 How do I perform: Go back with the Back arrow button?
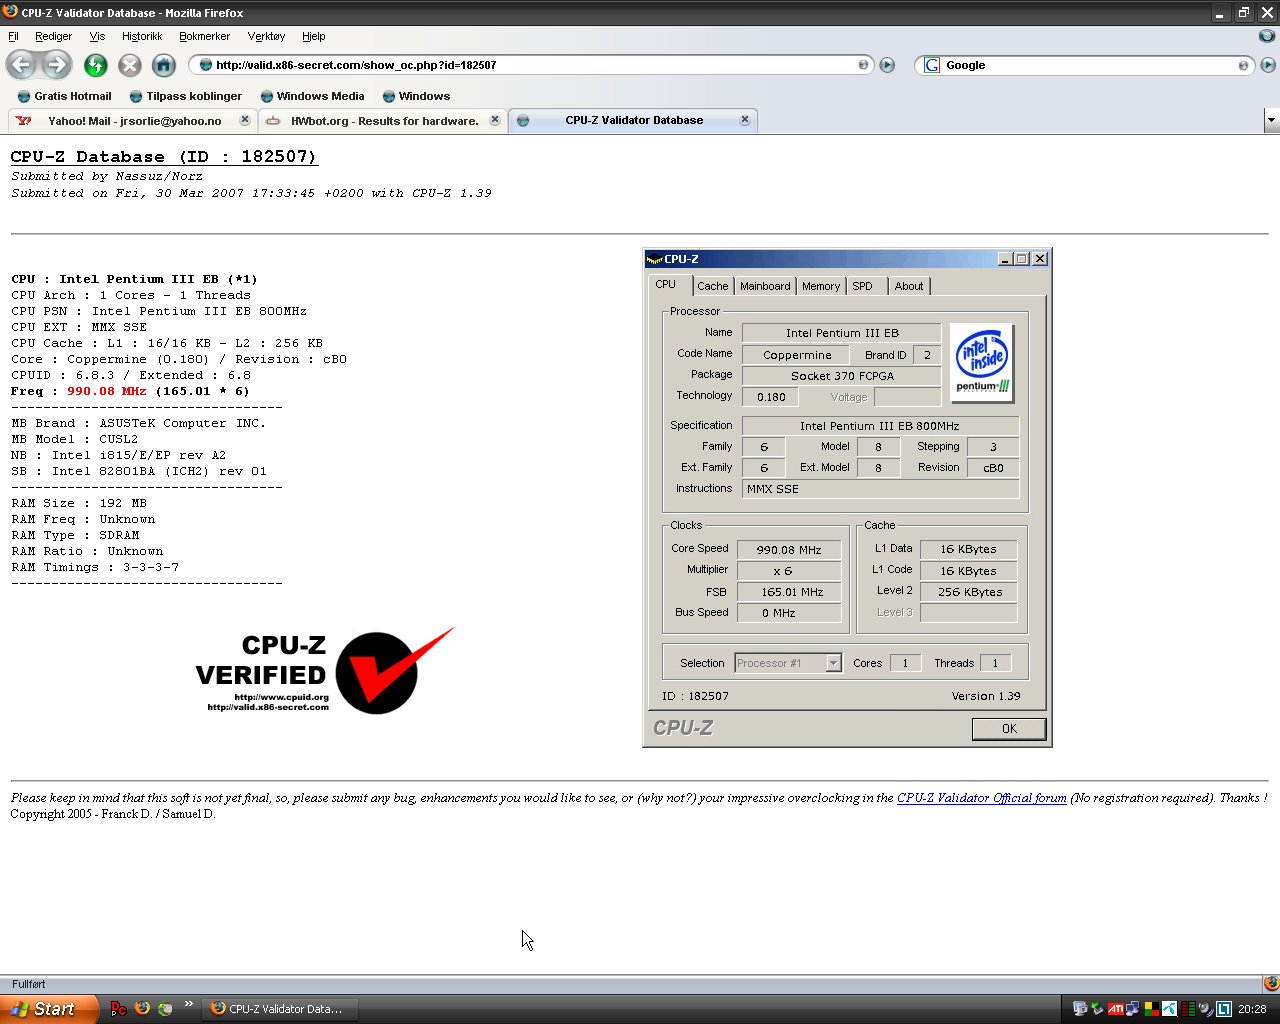21,65
